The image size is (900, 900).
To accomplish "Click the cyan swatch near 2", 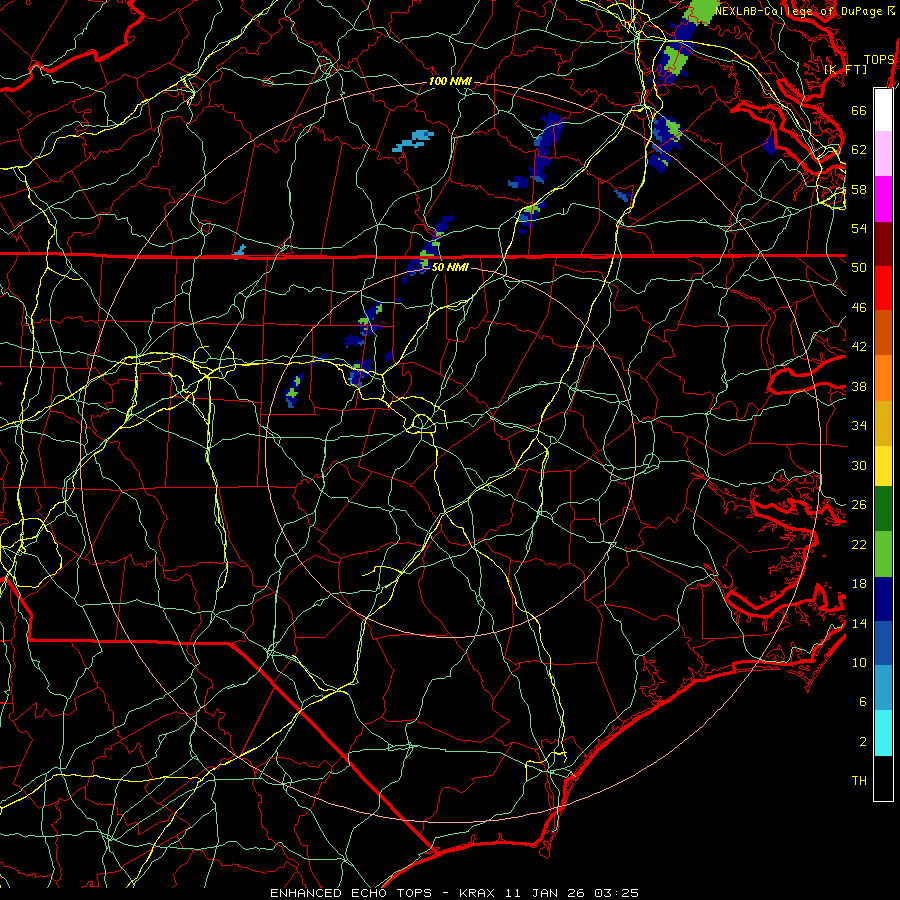I will pos(883,733).
